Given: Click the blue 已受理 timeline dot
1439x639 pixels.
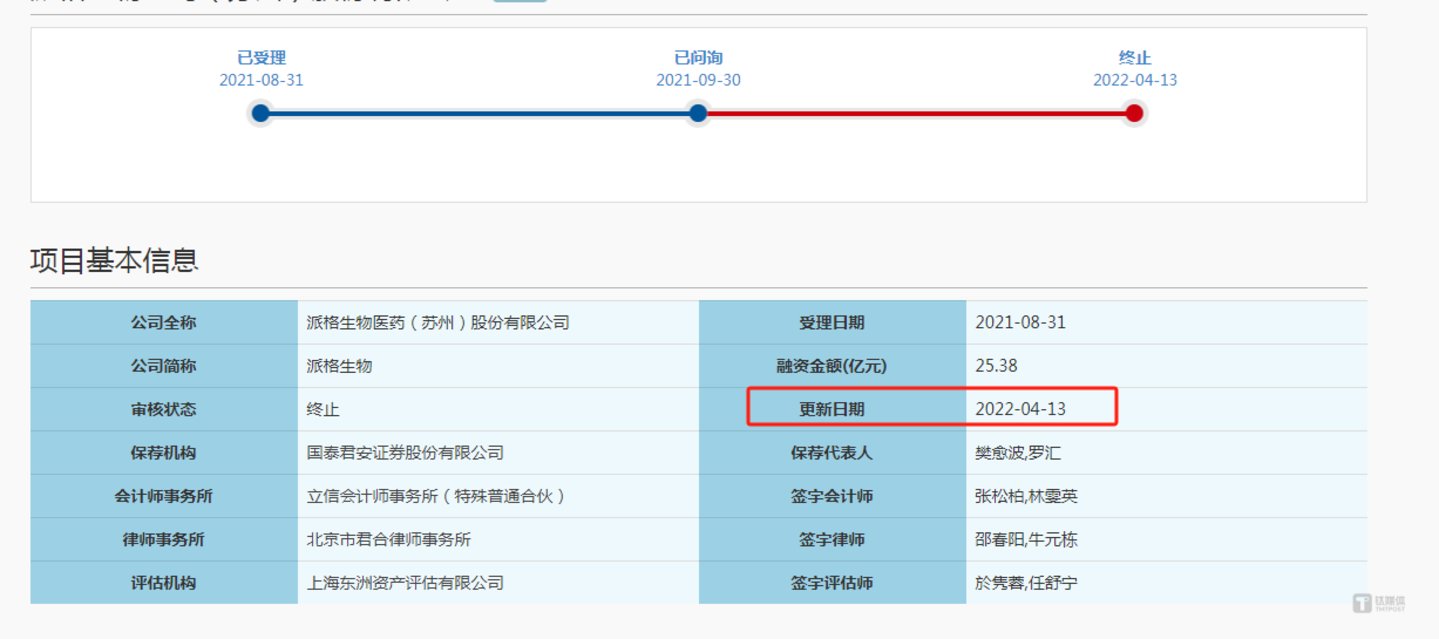Looking at the screenshot, I should (x=261, y=113).
